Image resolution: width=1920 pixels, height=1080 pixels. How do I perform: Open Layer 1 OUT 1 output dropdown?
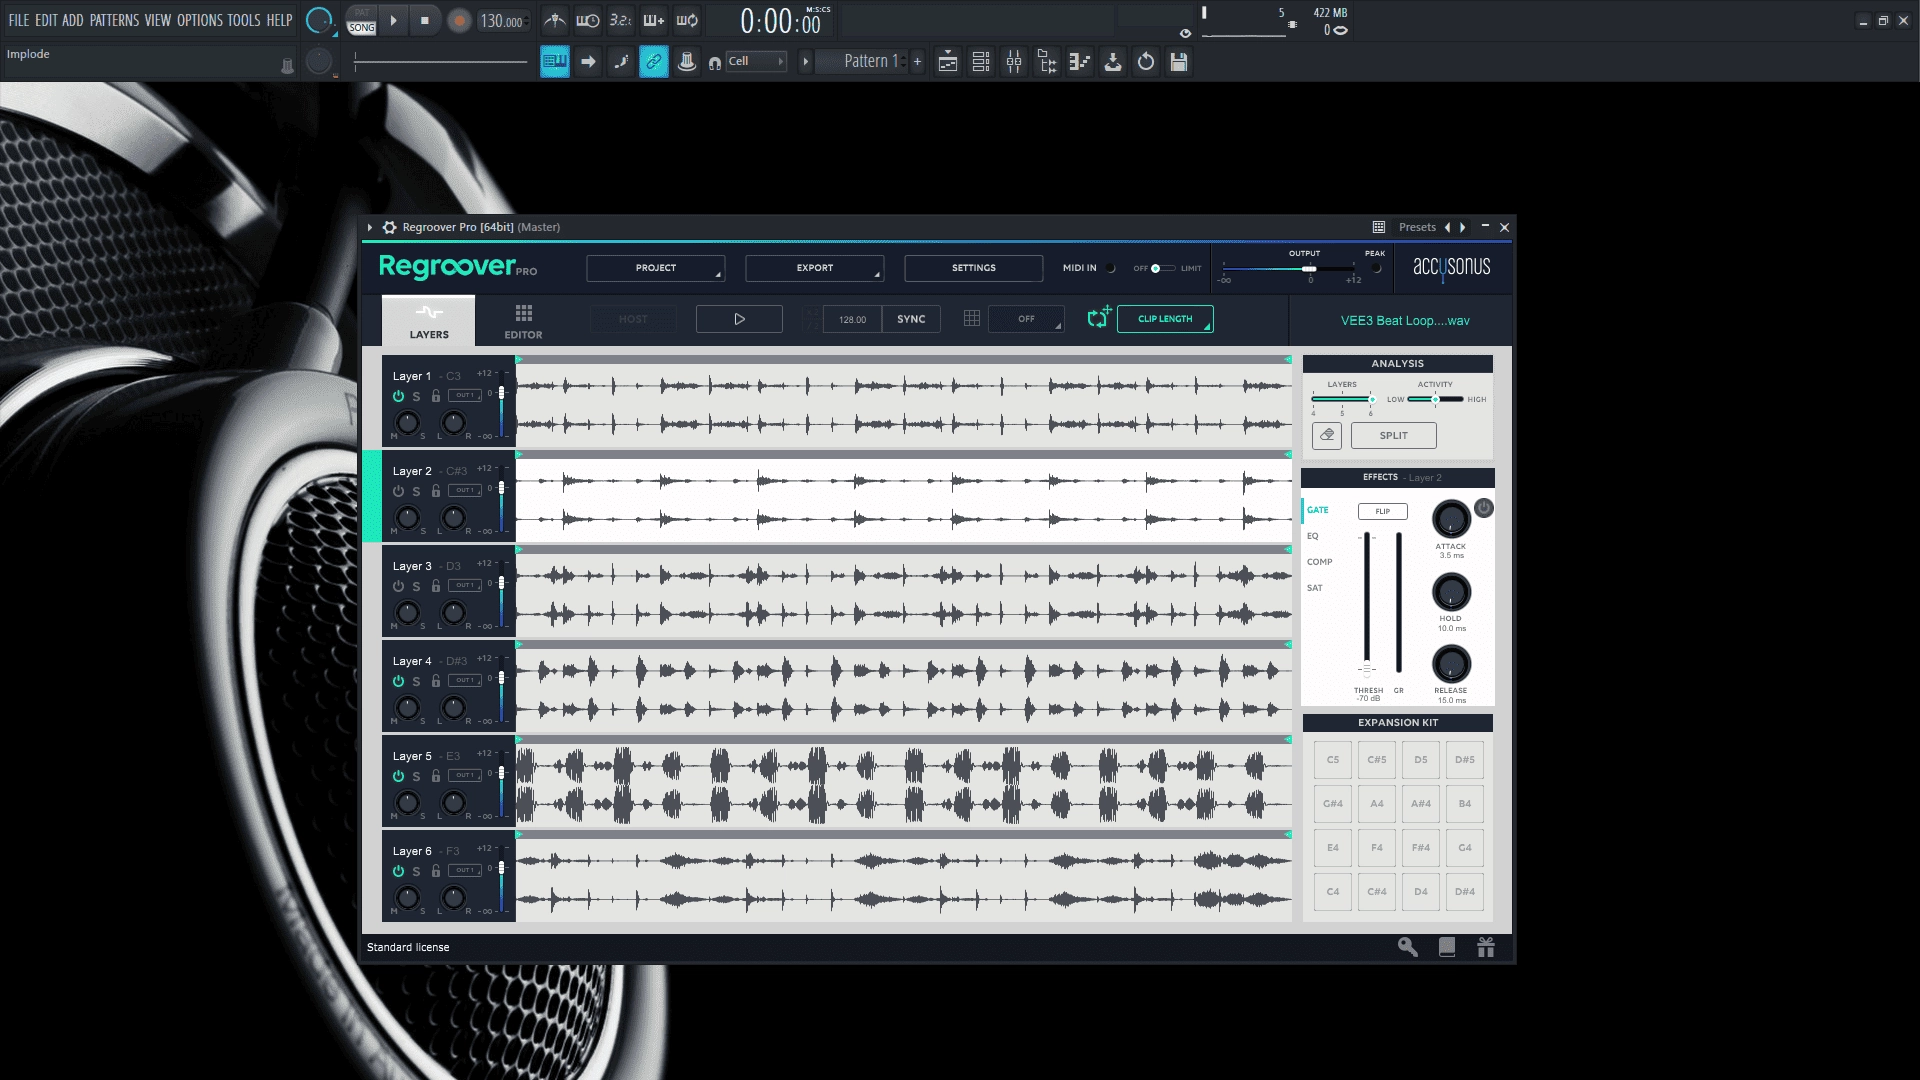point(465,395)
